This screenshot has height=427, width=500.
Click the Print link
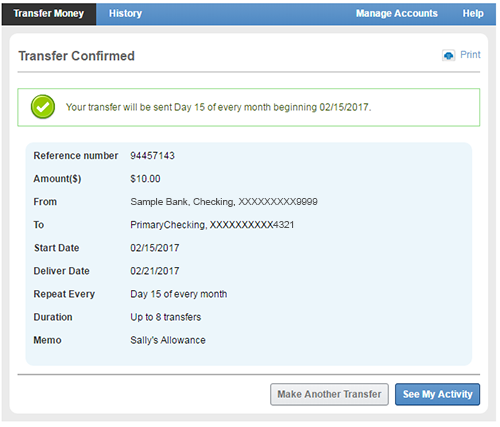pyautogui.click(x=470, y=55)
